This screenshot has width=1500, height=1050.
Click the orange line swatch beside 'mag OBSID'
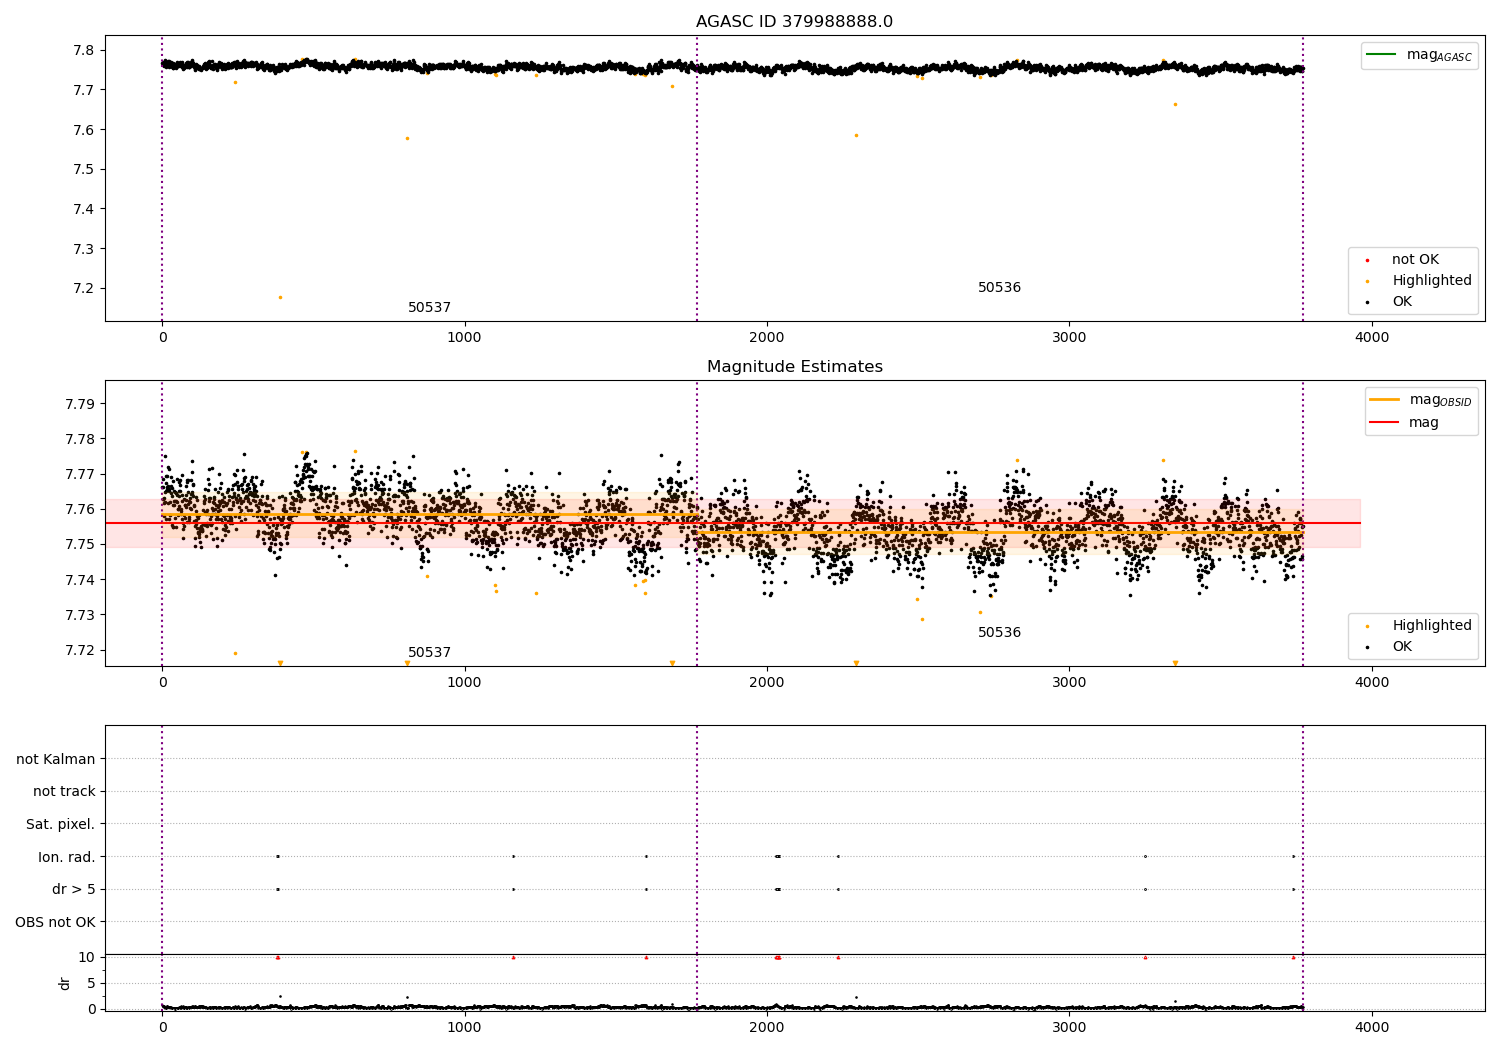[1384, 400]
